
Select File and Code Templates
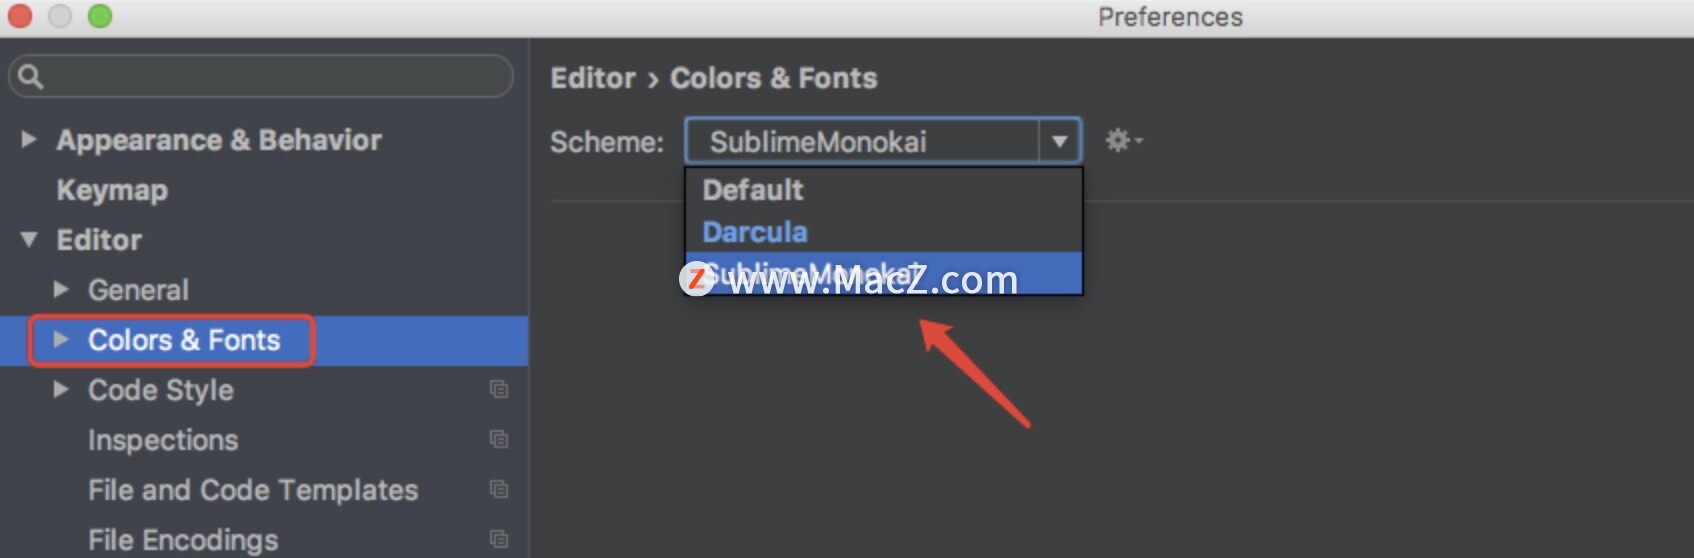coord(253,490)
